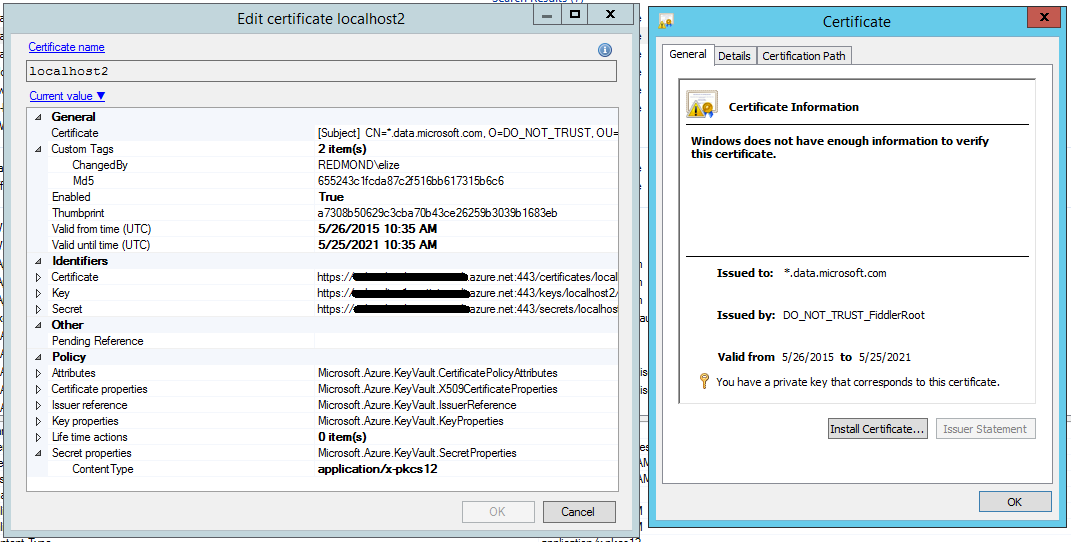
Task: Expand the Key properties row
Action: [x=38, y=421]
